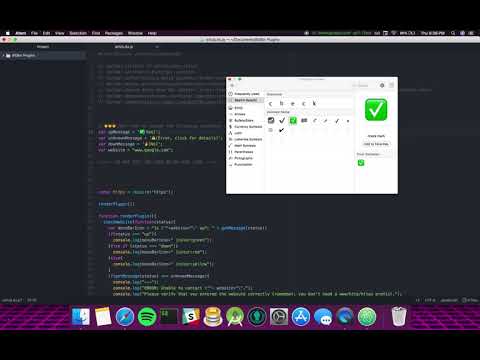Click the large green check mark preview
480x360 pixels.
376,110
